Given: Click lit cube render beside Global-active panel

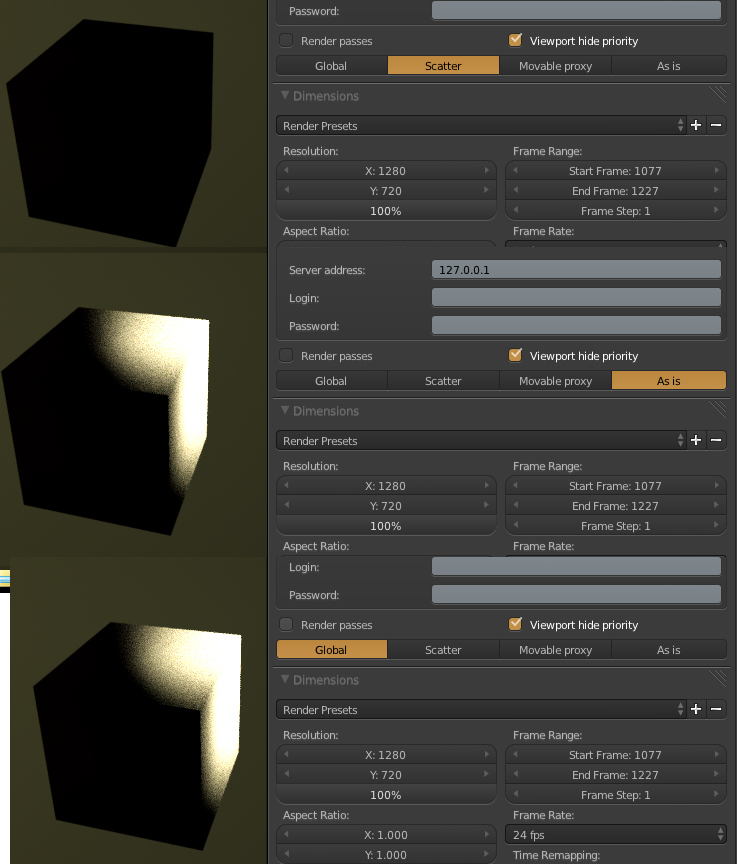Looking at the screenshot, I should point(138,736).
